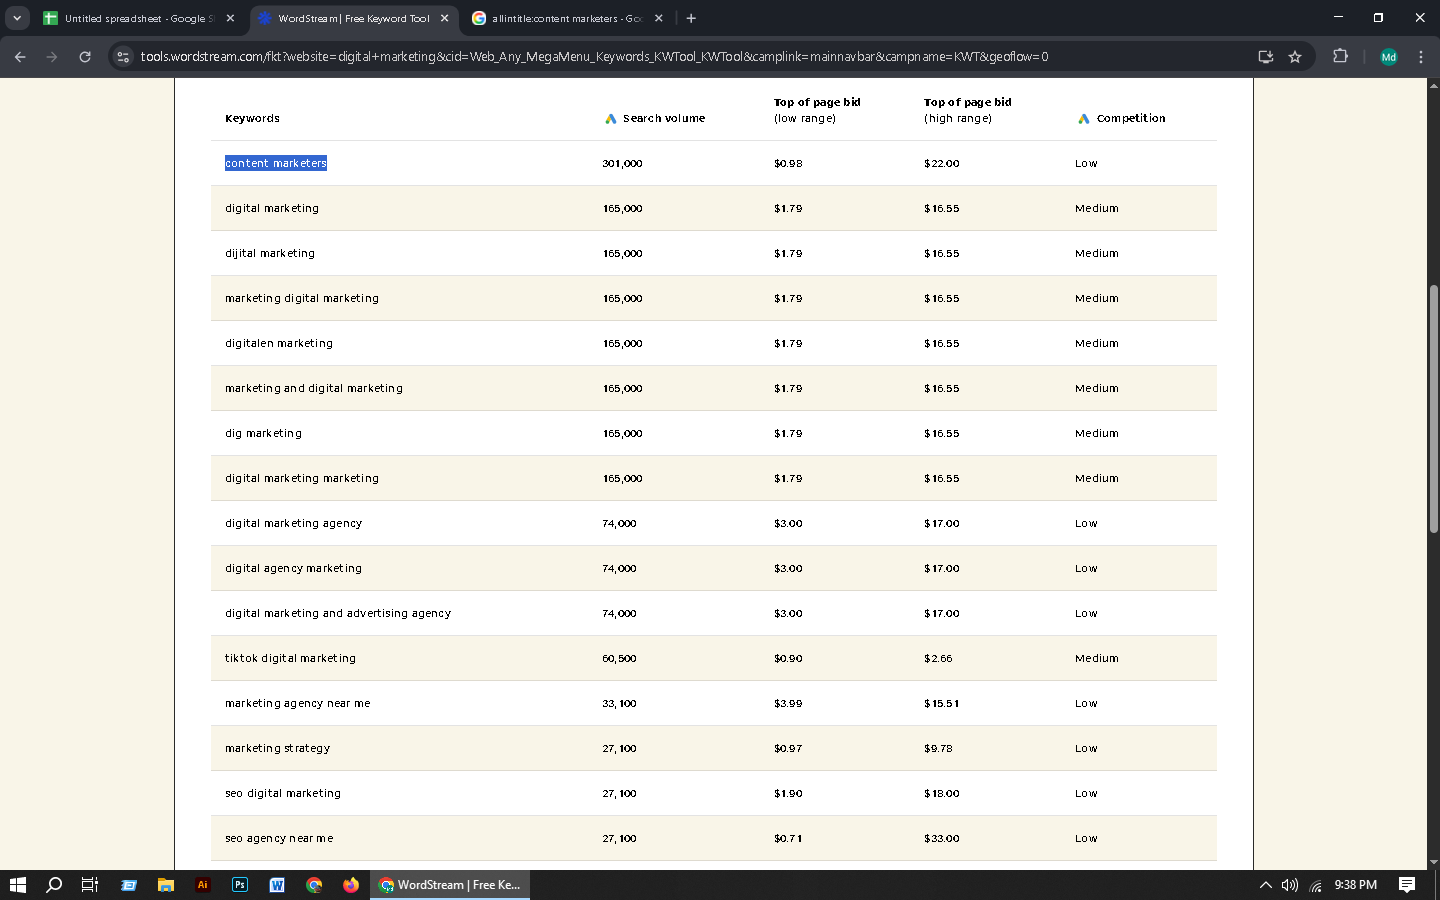Click Top of page bid (high range) header
Screen dimensions: 1440x900
point(968,110)
